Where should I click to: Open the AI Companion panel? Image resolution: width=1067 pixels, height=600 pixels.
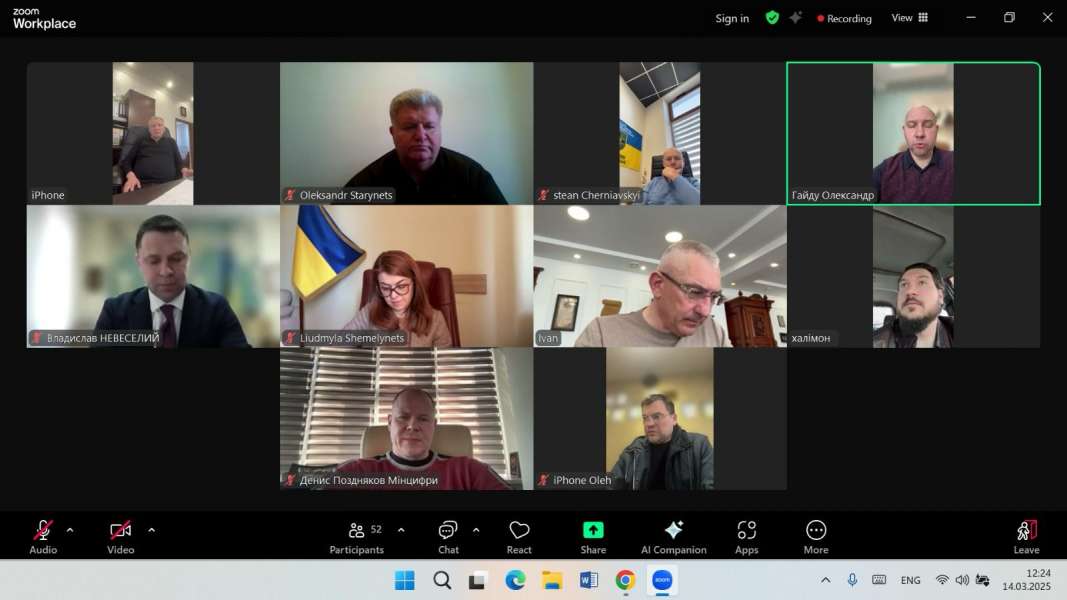pos(673,535)
